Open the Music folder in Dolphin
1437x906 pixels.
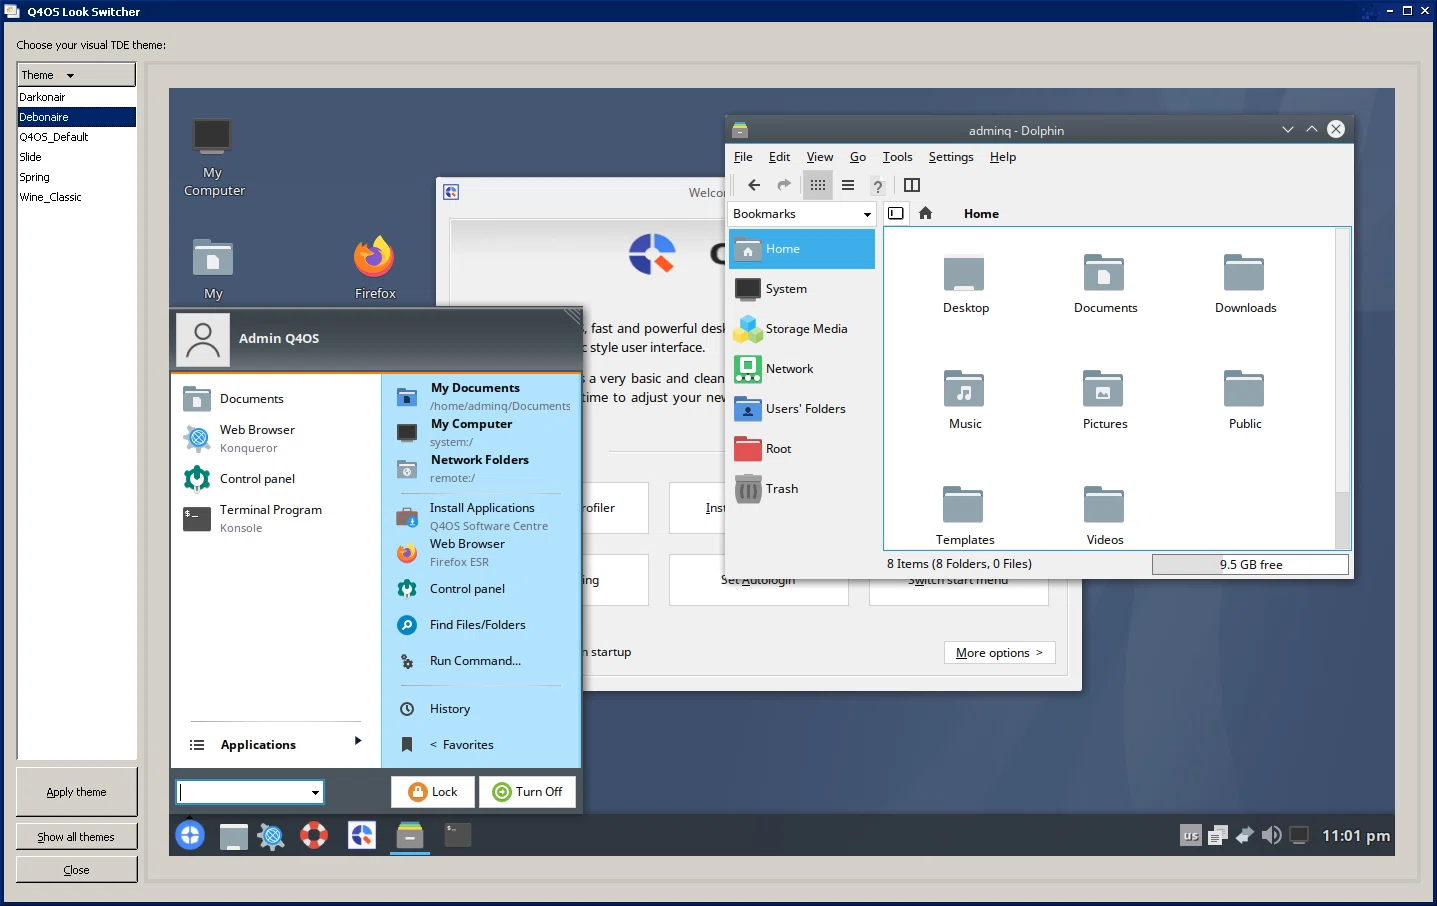pos(965,400)
